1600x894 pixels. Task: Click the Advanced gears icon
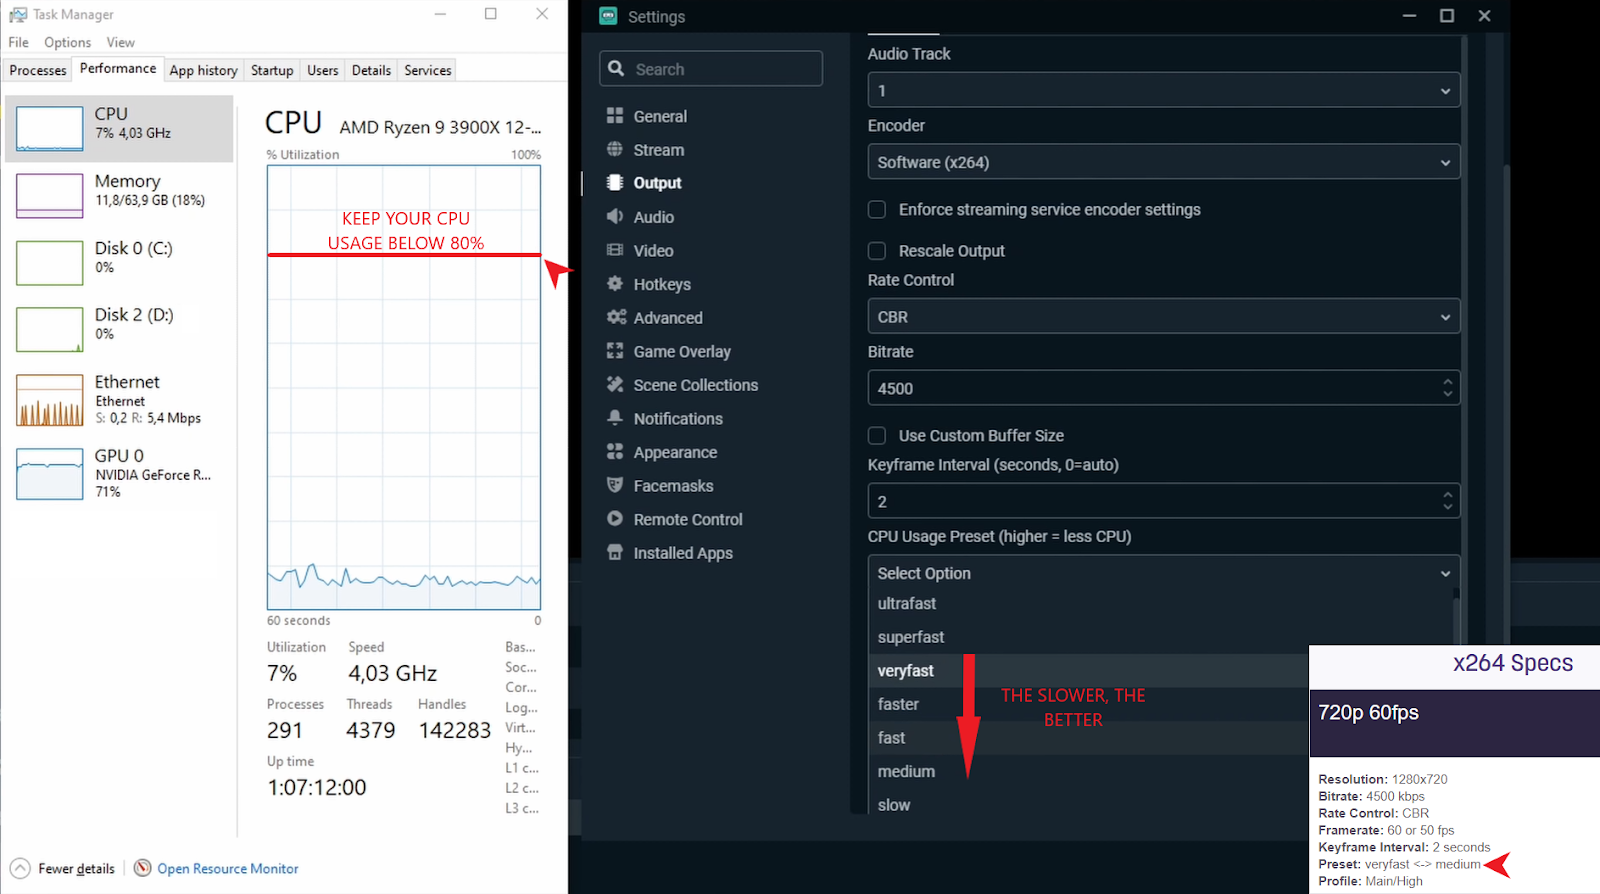click(616, 317)
